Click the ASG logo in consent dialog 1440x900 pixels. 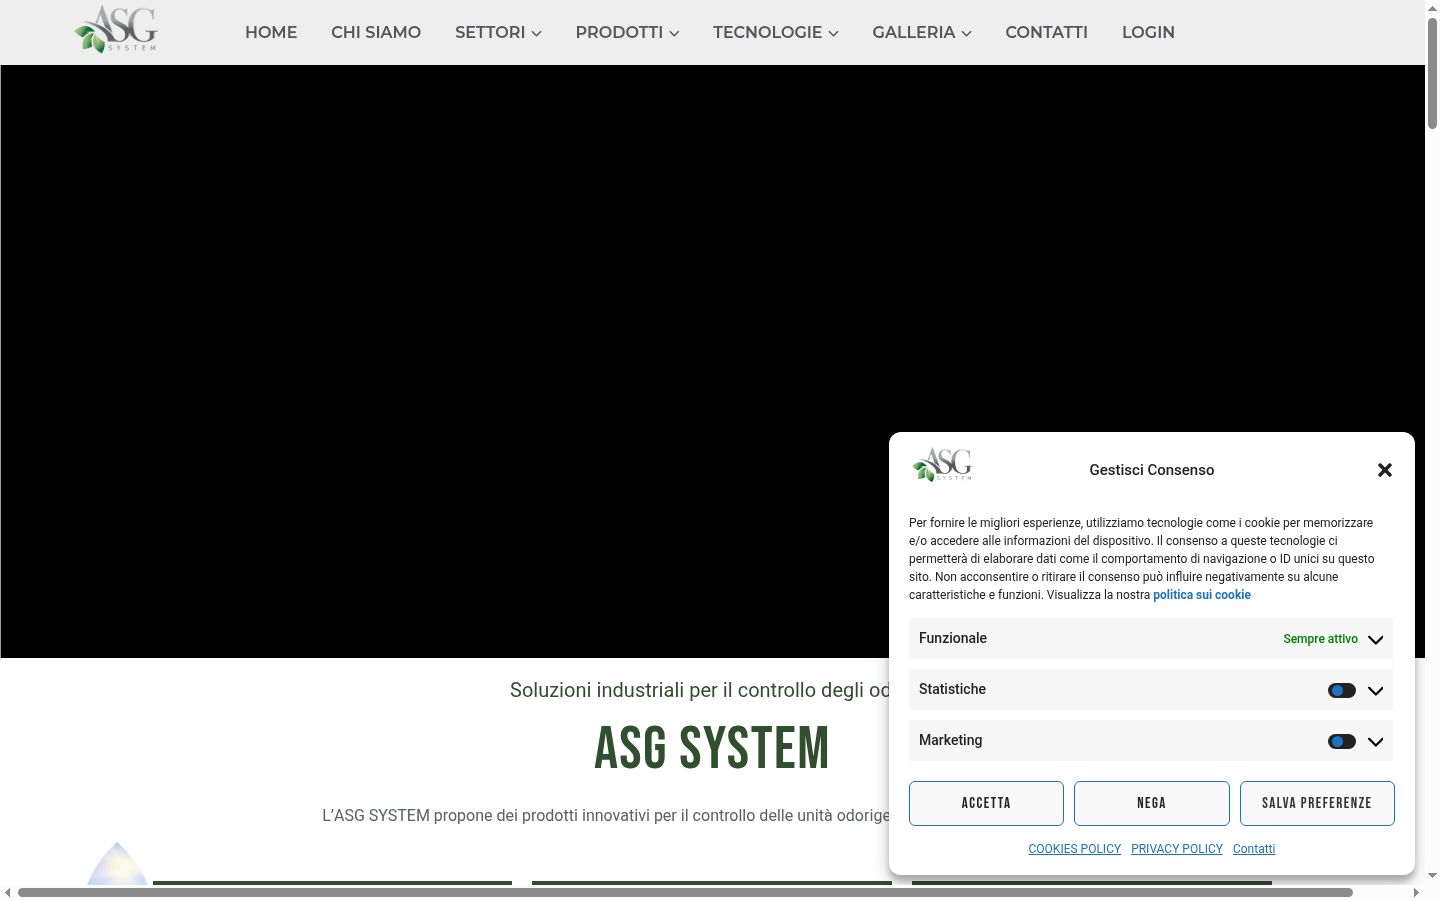942,465
